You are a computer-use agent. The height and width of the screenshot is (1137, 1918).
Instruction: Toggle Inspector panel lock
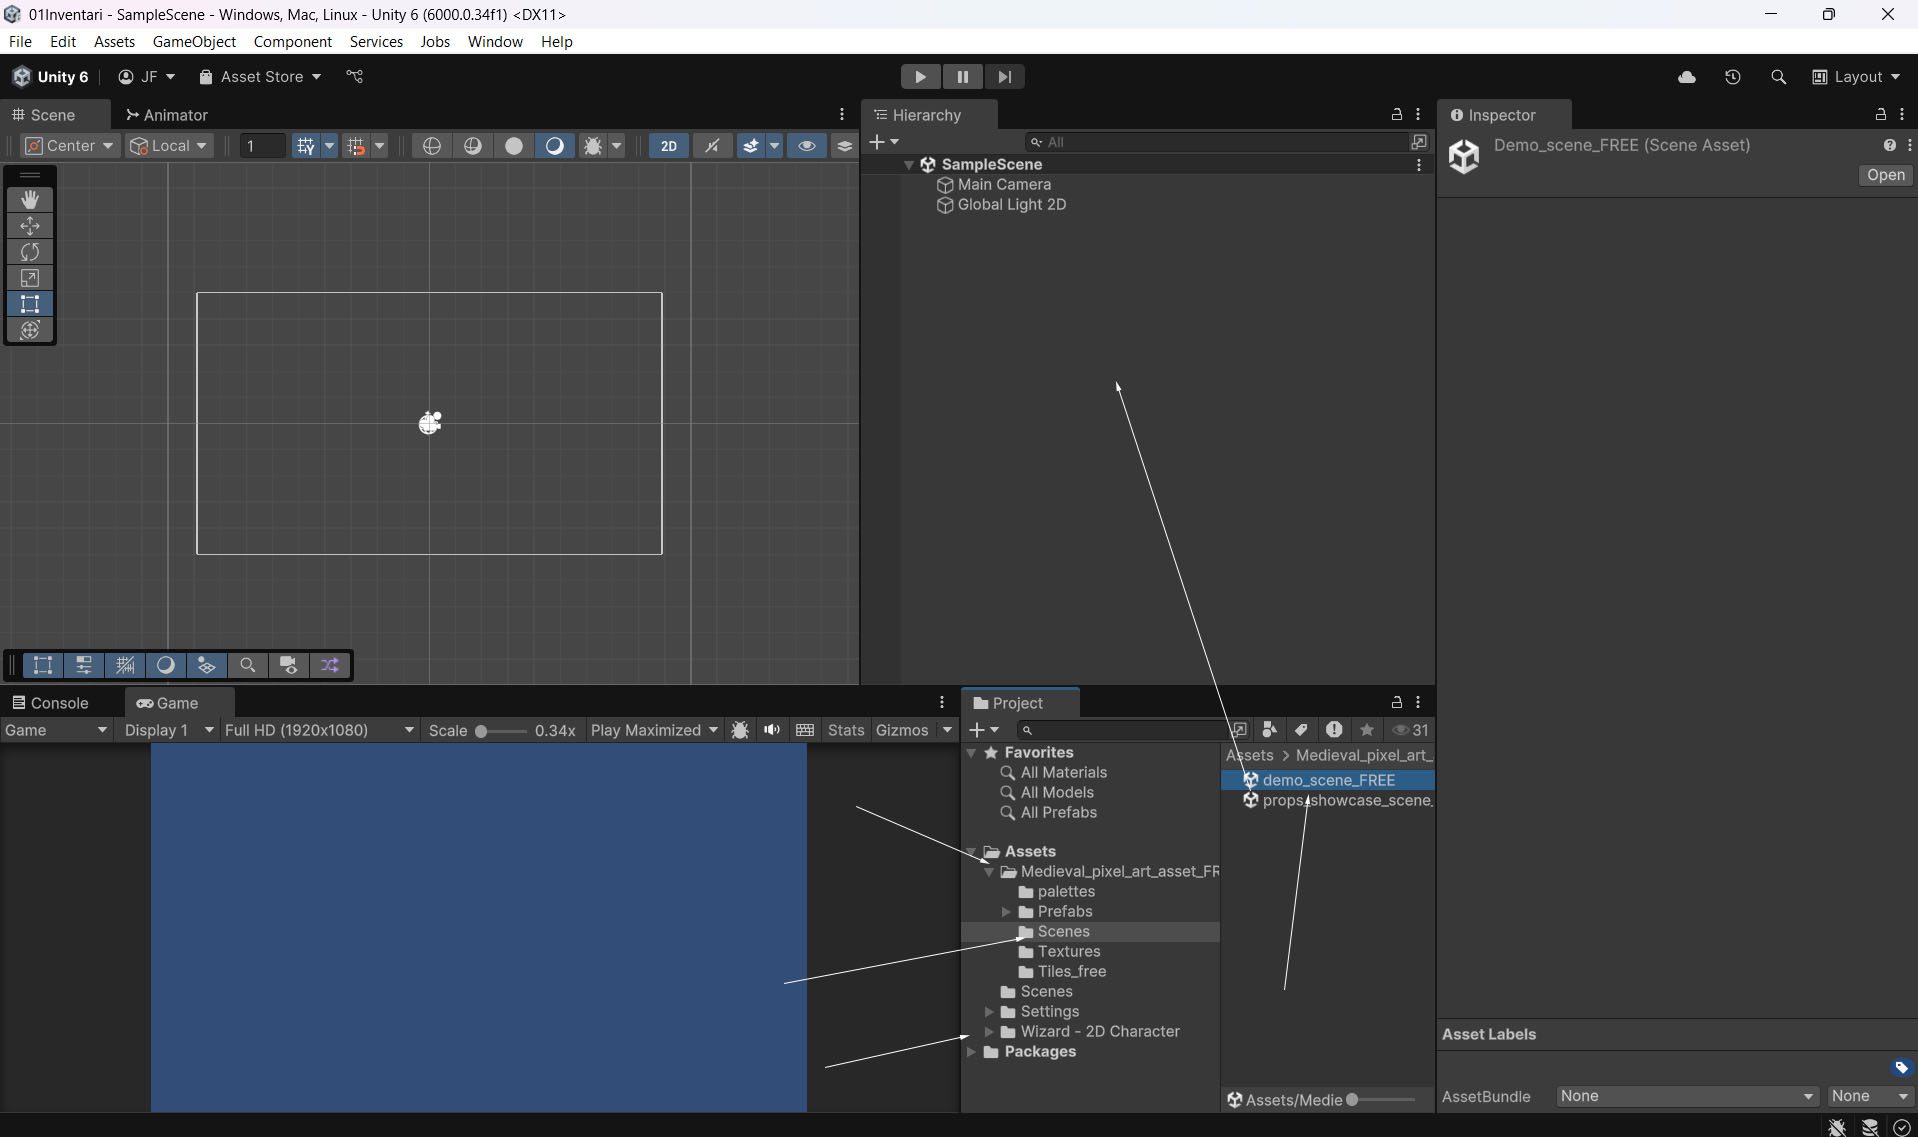pyautogui.click(x=1880, y=115)
